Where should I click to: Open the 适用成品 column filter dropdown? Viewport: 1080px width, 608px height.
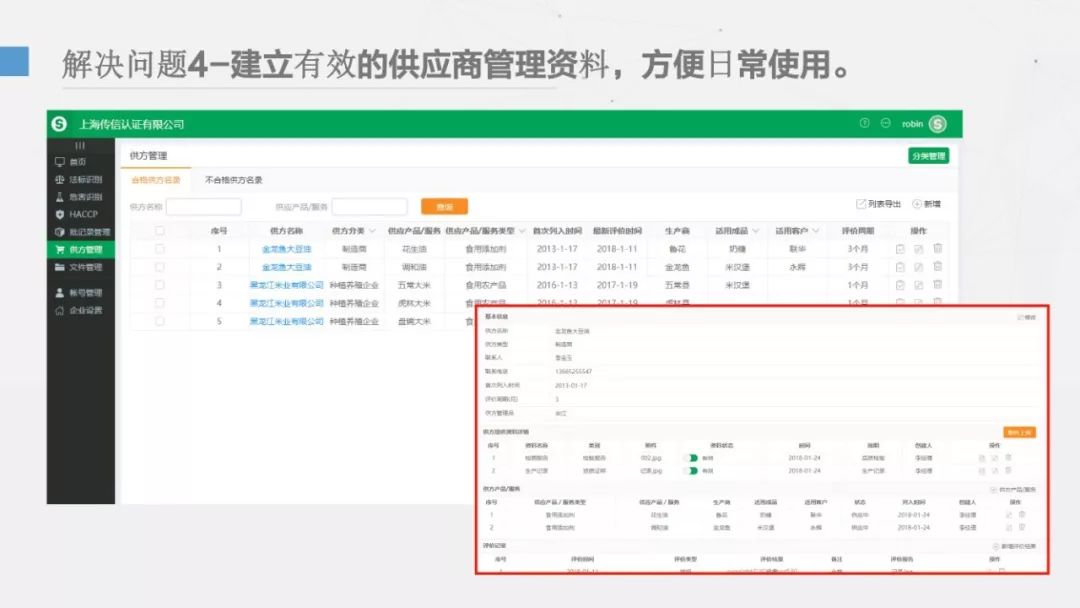click(x=755, y=231)
